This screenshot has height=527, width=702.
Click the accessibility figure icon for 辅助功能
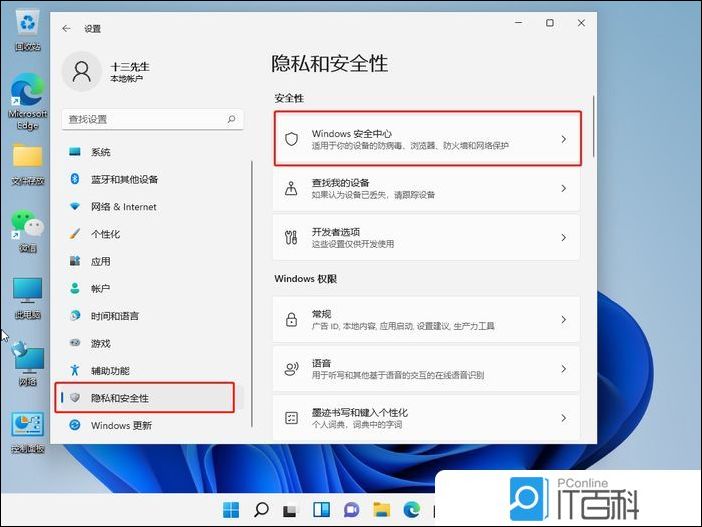tap(75, 370)
